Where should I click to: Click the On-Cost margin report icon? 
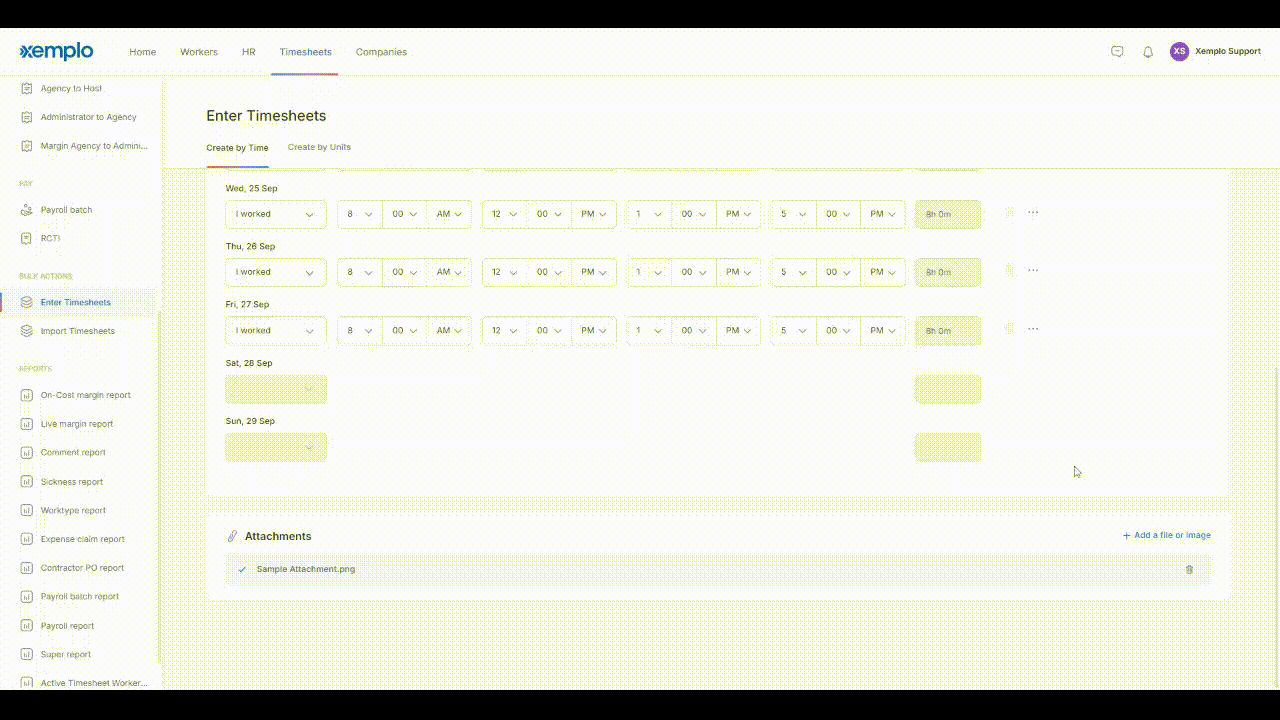[27, 395]
